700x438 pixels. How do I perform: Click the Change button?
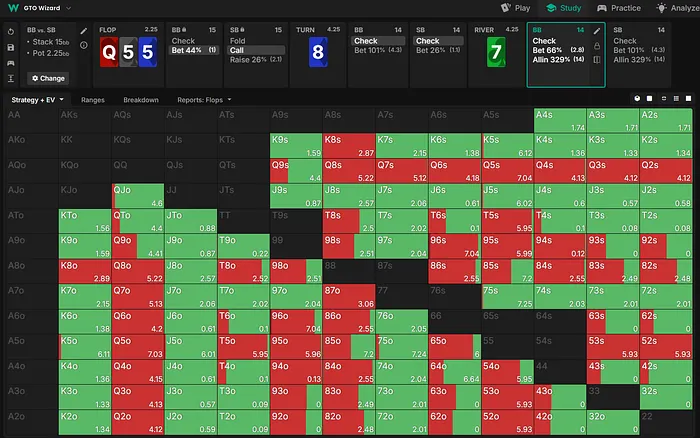click(x=47, y=77)
